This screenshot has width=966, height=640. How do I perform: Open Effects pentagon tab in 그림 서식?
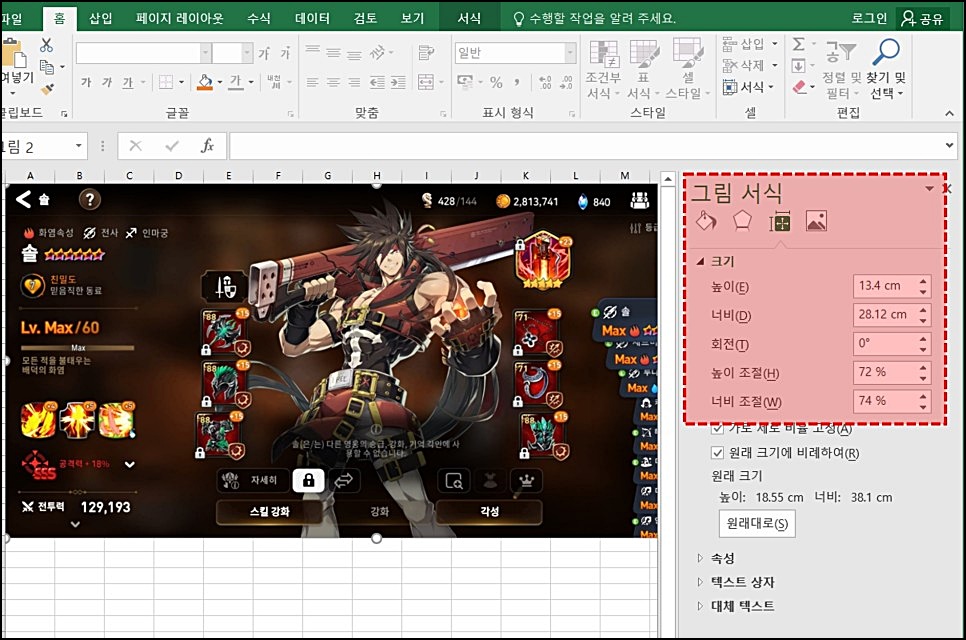742,221
